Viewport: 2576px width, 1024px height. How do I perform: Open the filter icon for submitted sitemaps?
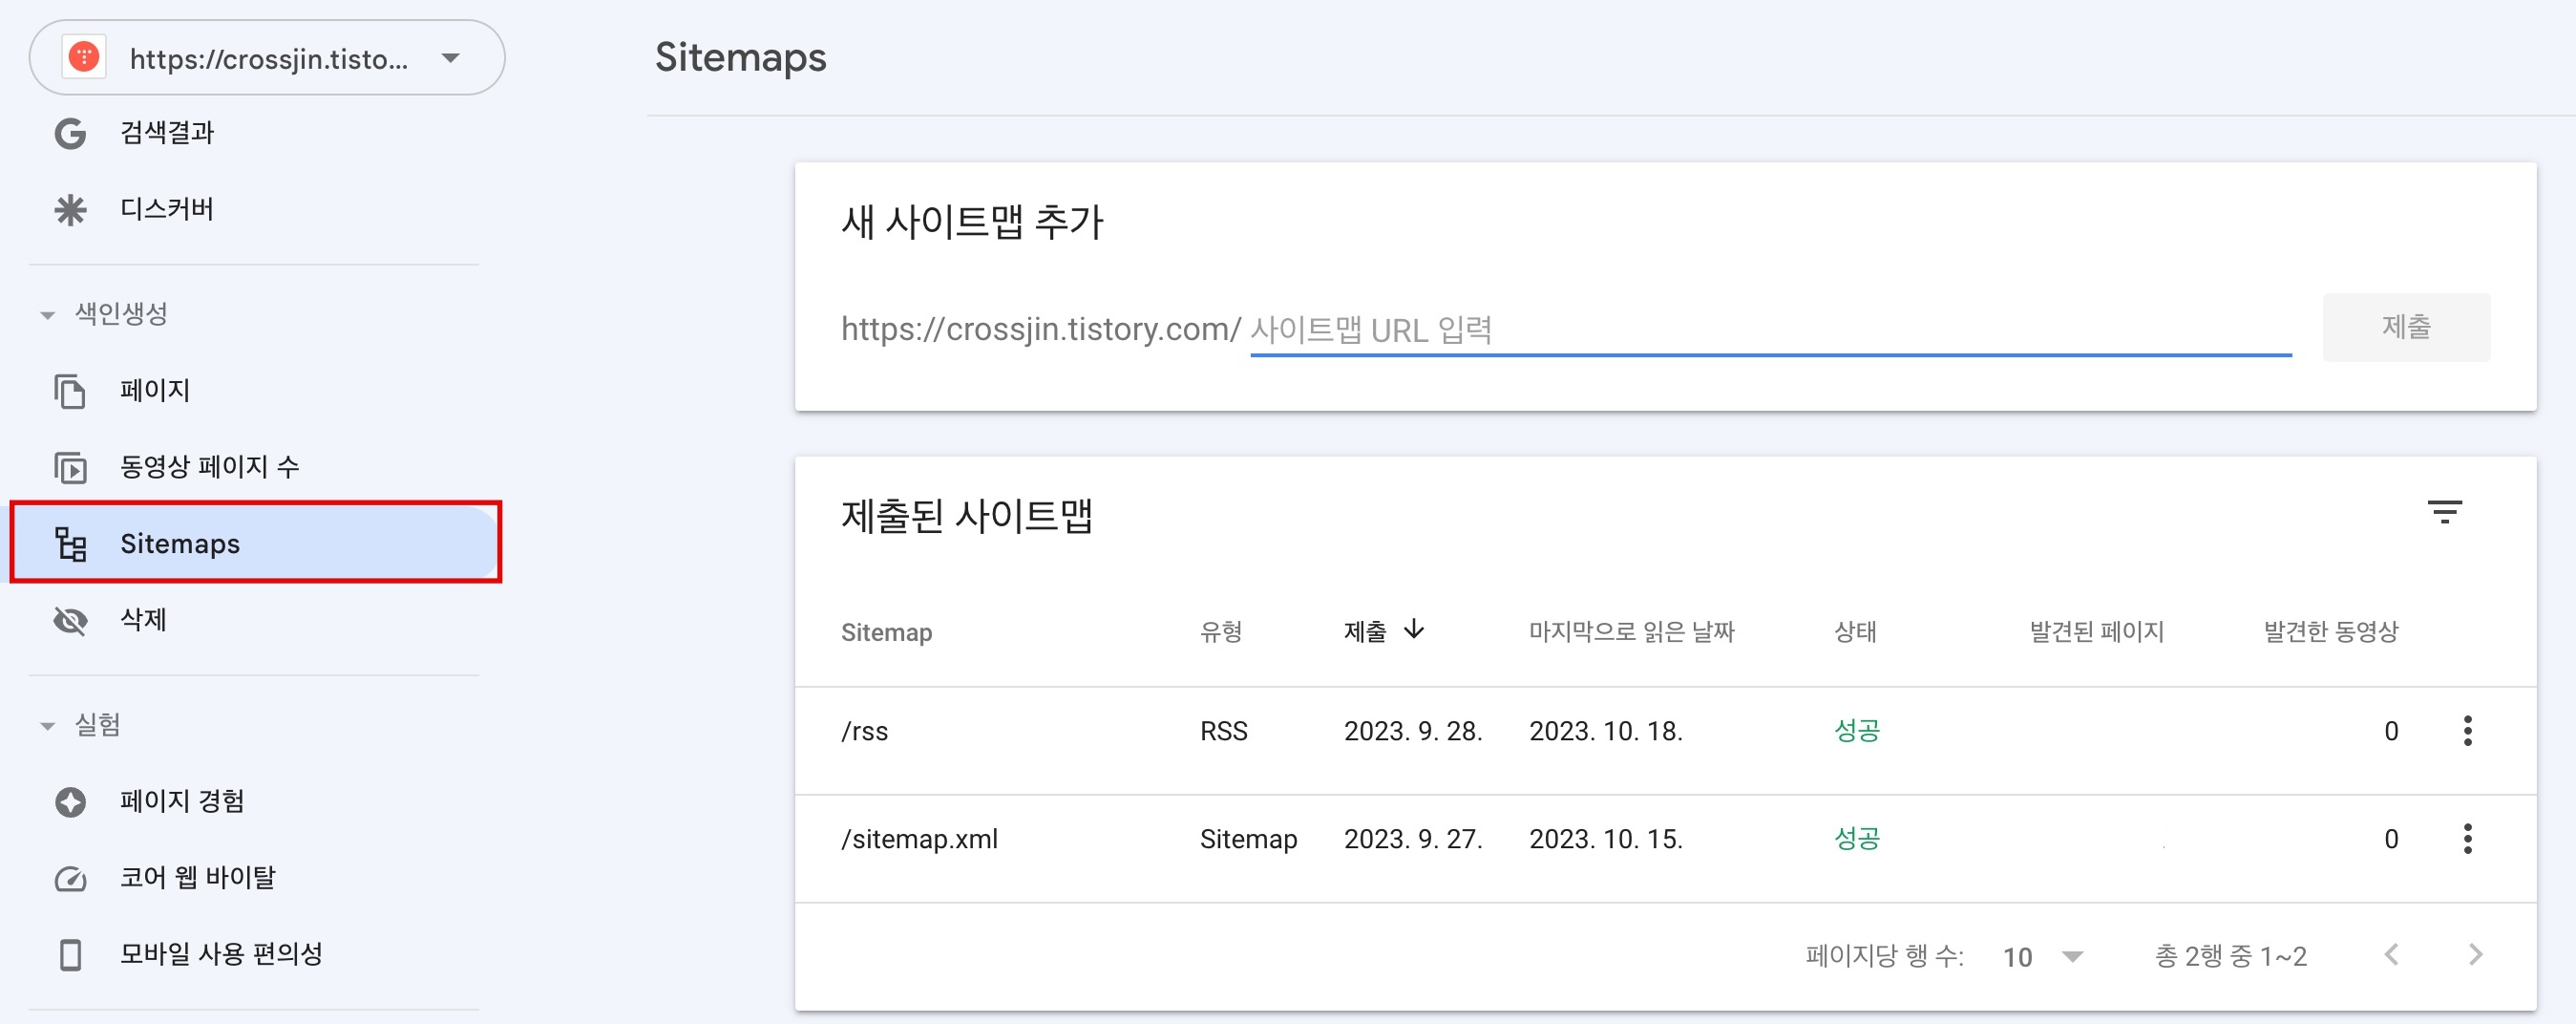click(2444, 512)
